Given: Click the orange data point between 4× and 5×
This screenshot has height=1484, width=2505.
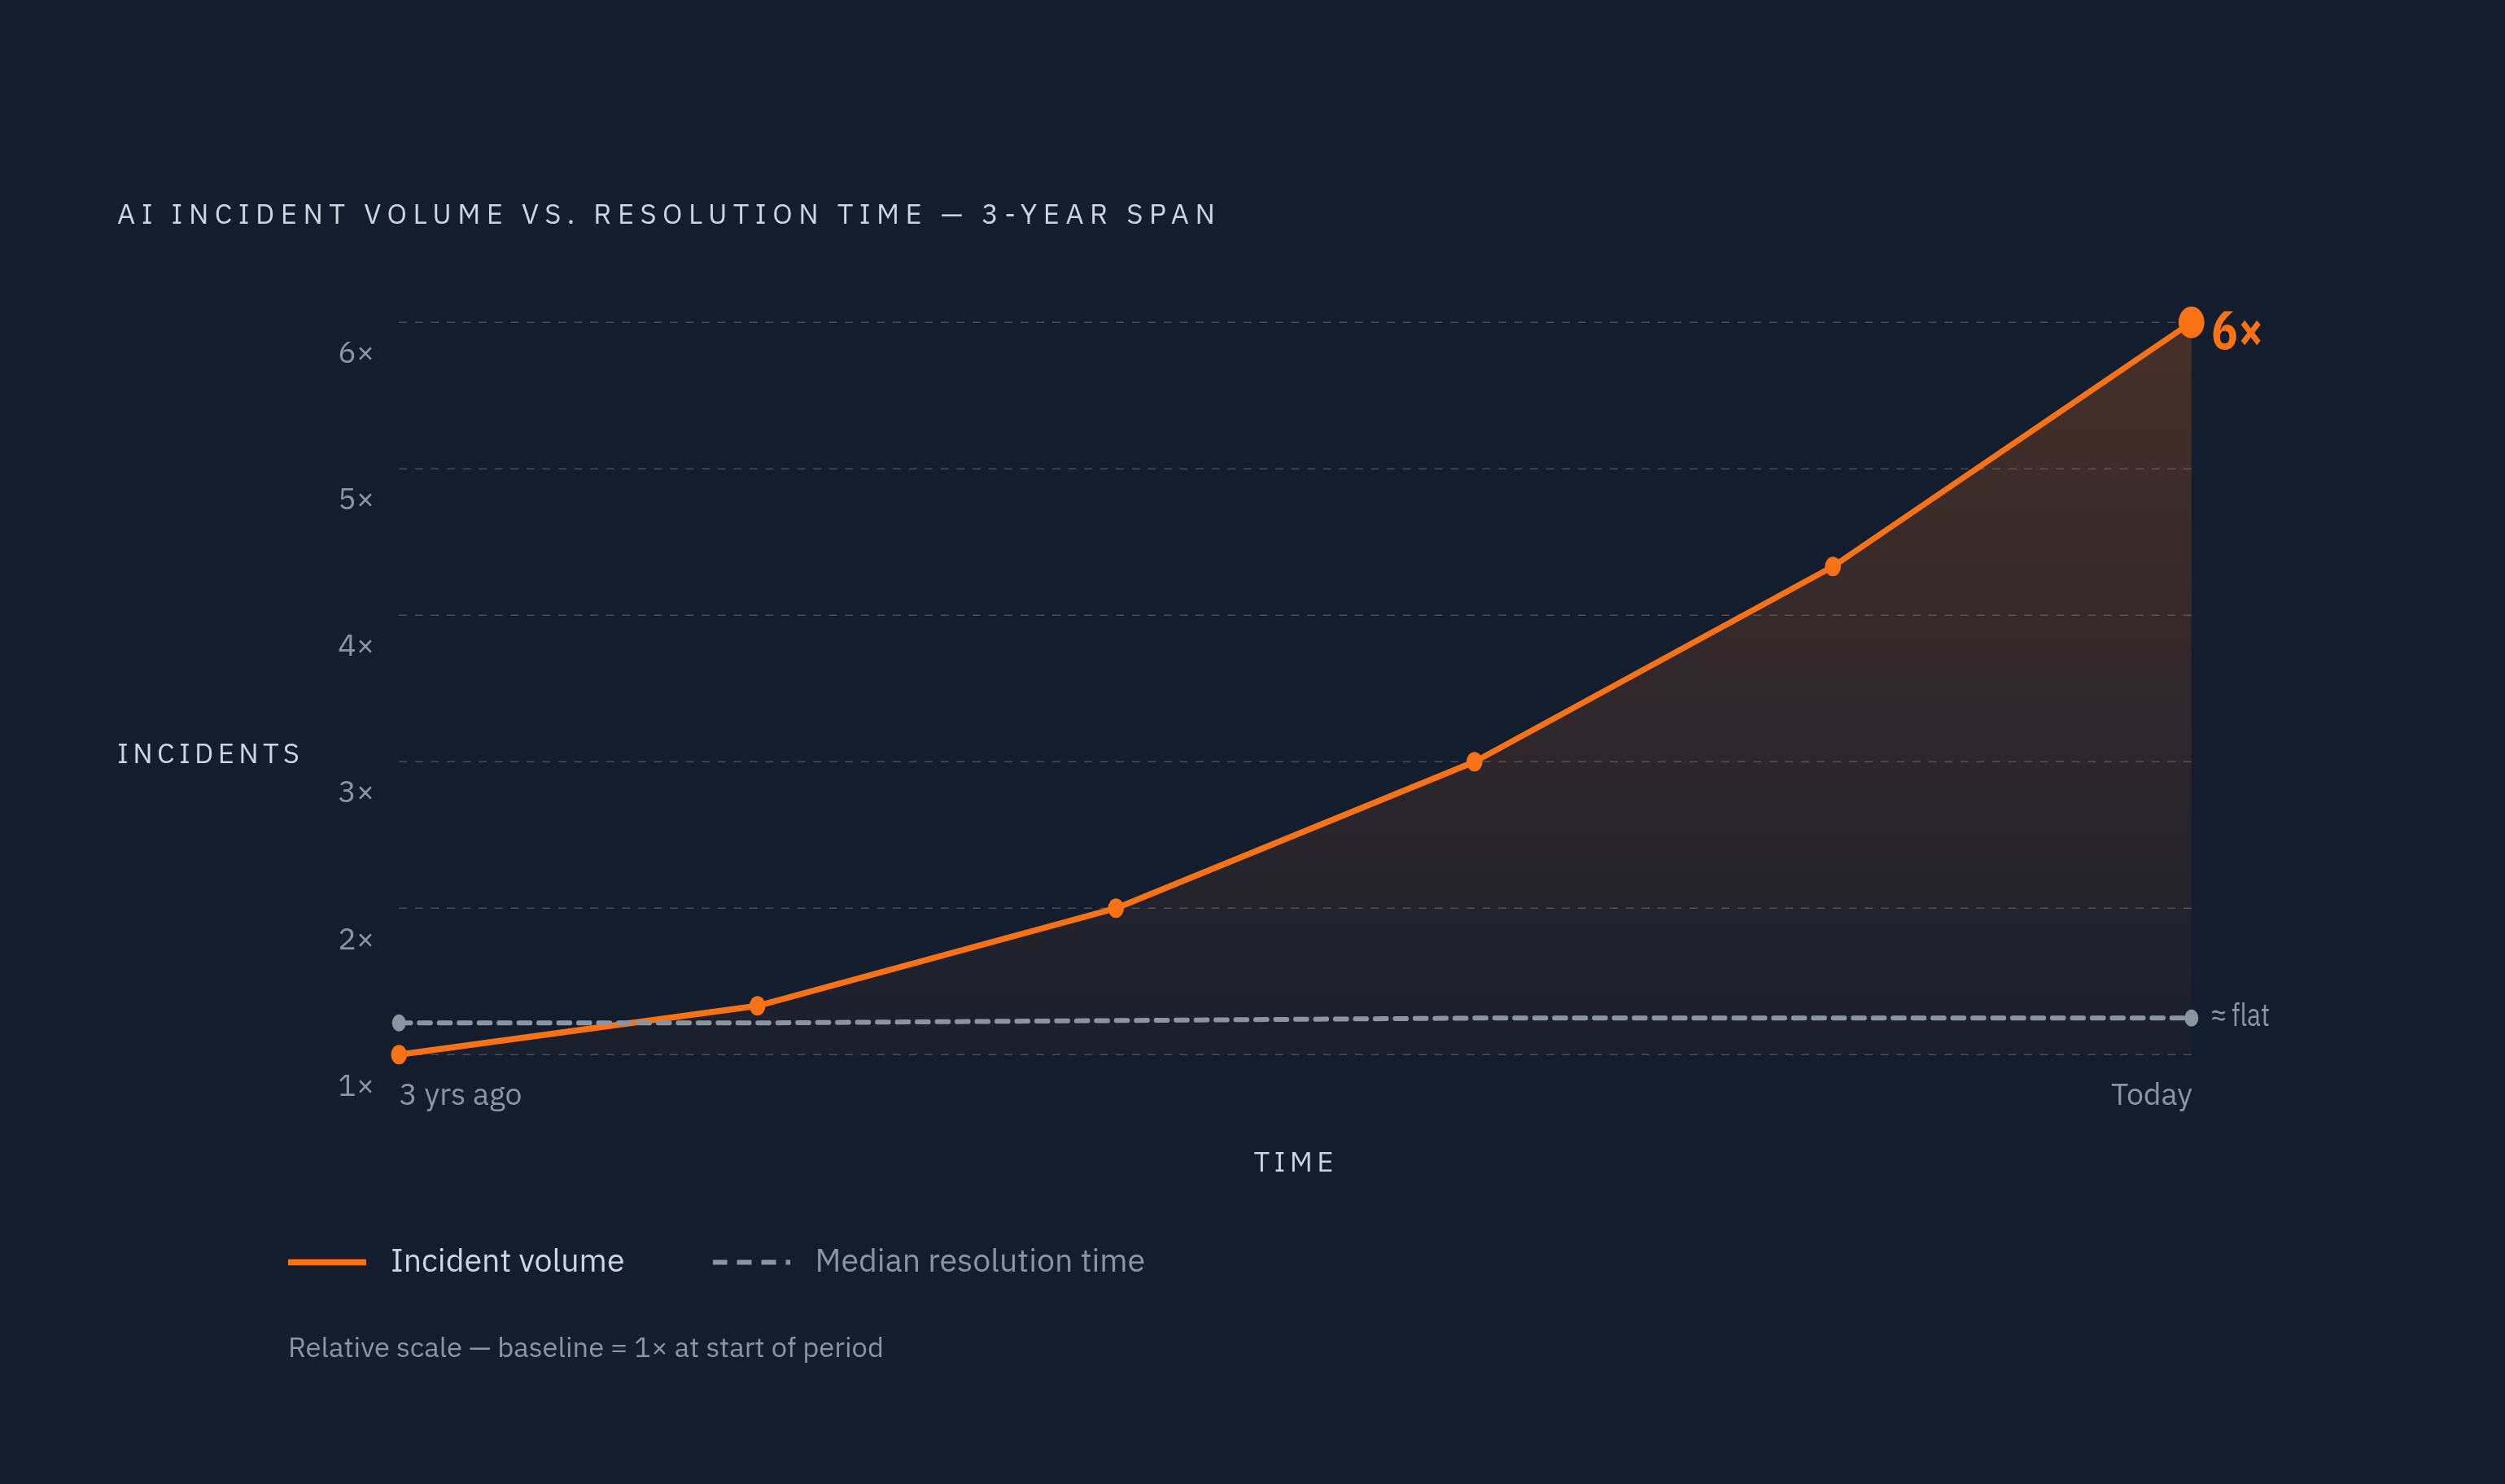Looking at the screenshot, I should (1833, 567).
